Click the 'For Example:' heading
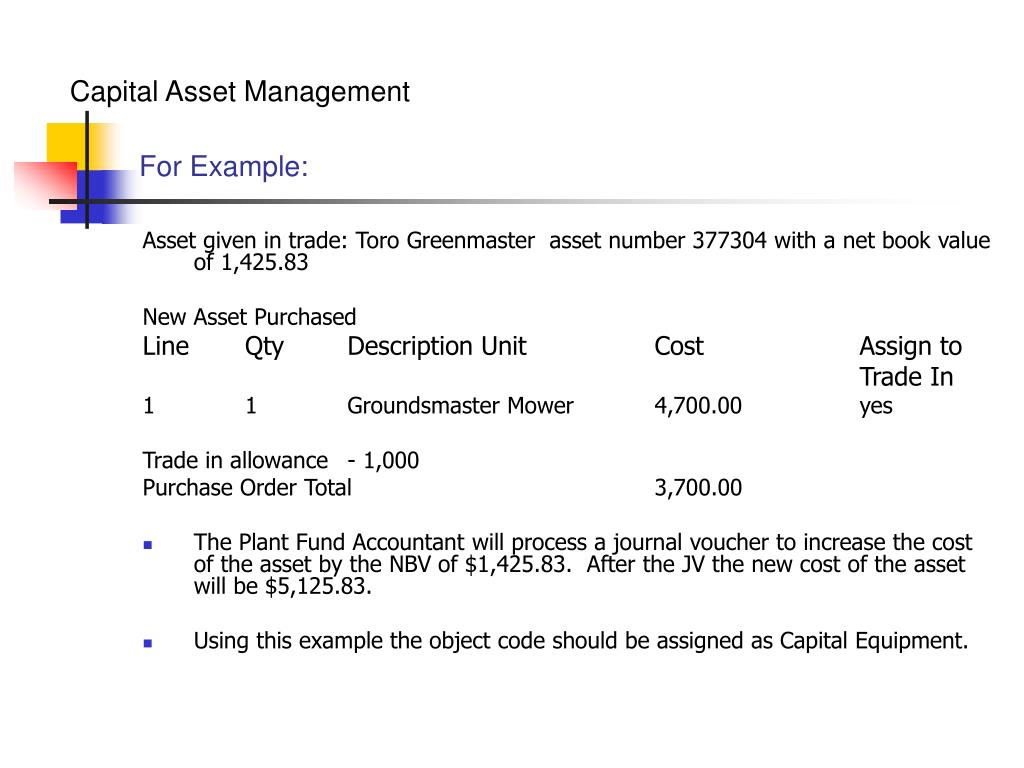This screenshot has height=768, width=1024. click(223, 167)
